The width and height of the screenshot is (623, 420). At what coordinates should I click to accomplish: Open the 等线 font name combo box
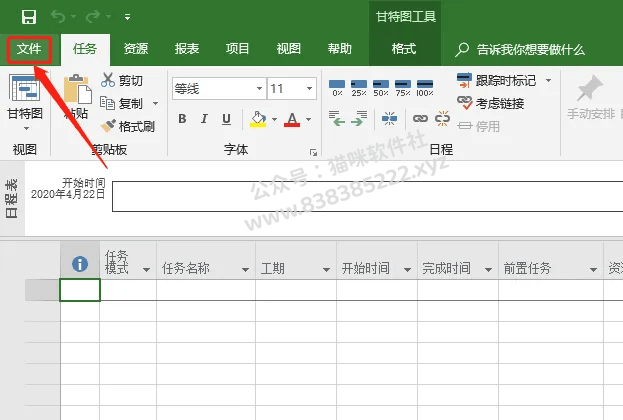tap(219, 89)
